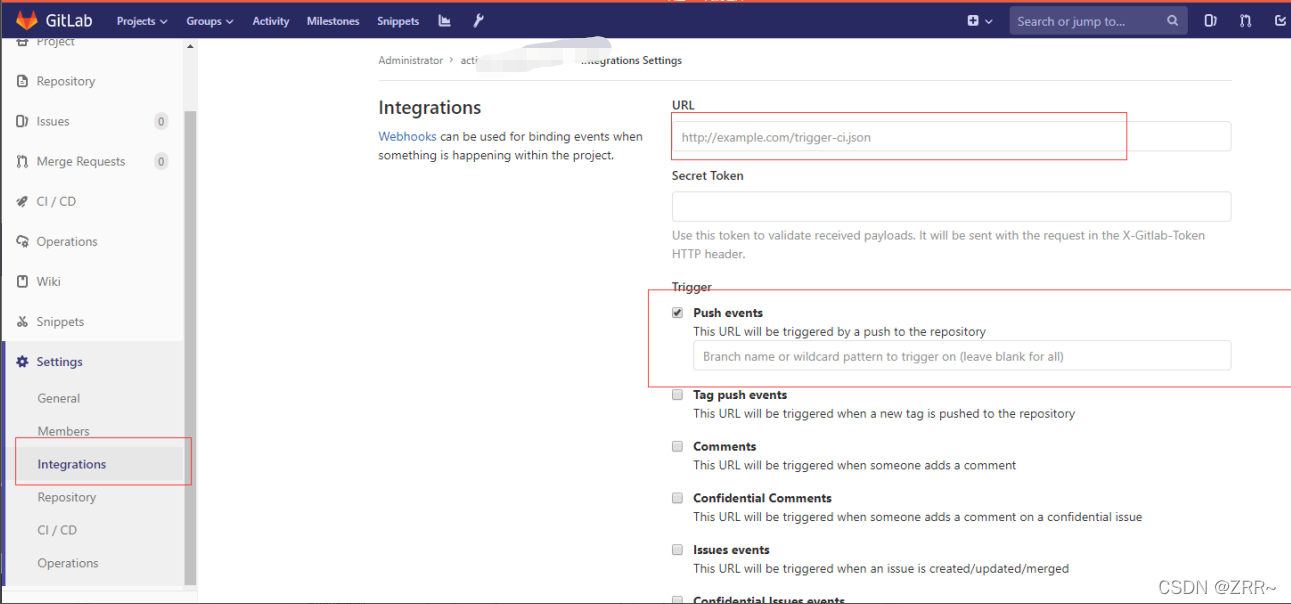Click the Confidential Comments label
The image size is (1291, 604).
coord(762,498)
